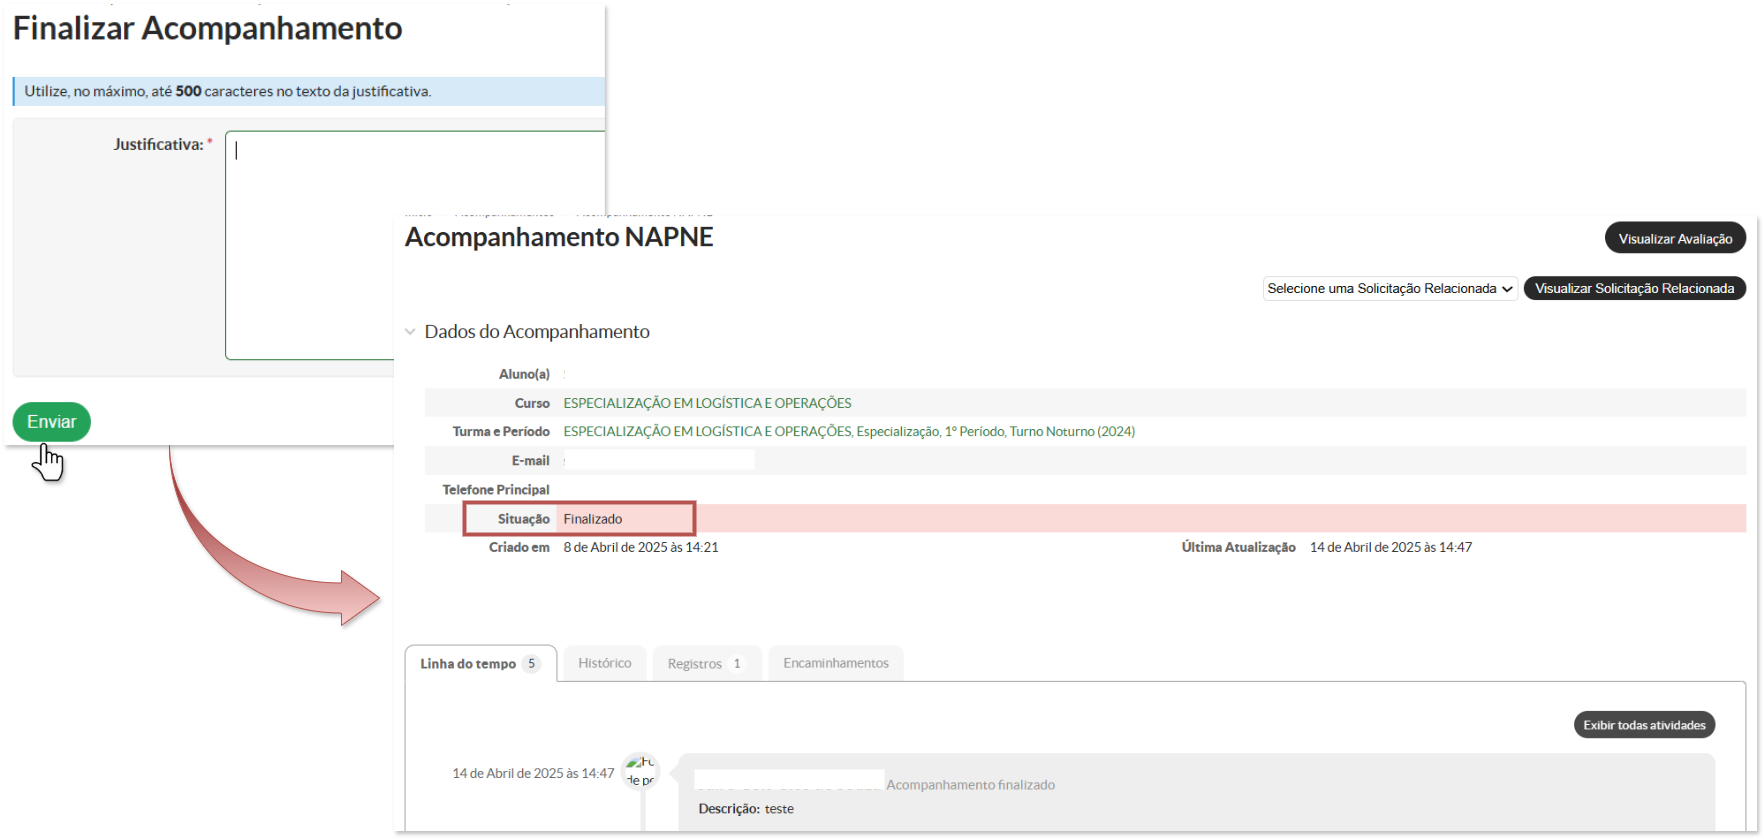Collapse the Dados do Acompanhamento section

coord(410,332)
